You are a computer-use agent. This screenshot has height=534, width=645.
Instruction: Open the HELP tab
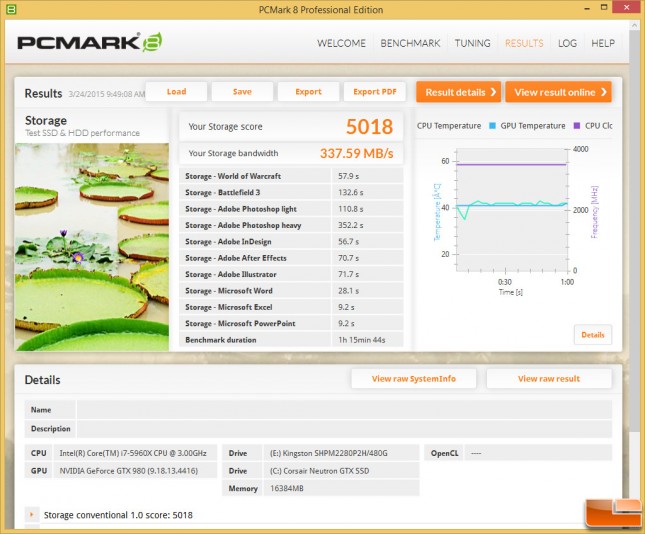[603, 43]
